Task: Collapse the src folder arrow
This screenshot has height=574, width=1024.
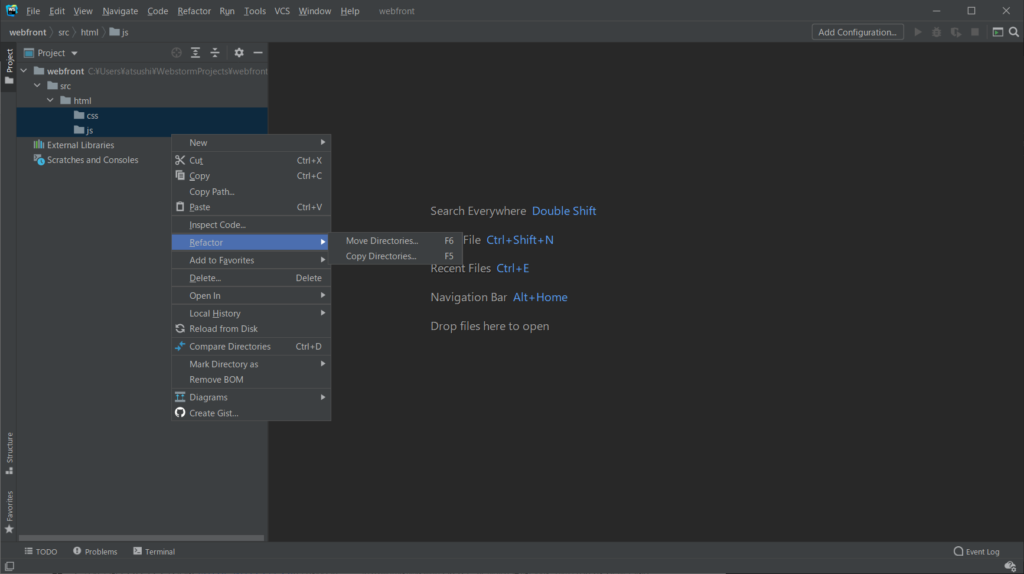Action: pyautogui.click(x=37, y=86)
